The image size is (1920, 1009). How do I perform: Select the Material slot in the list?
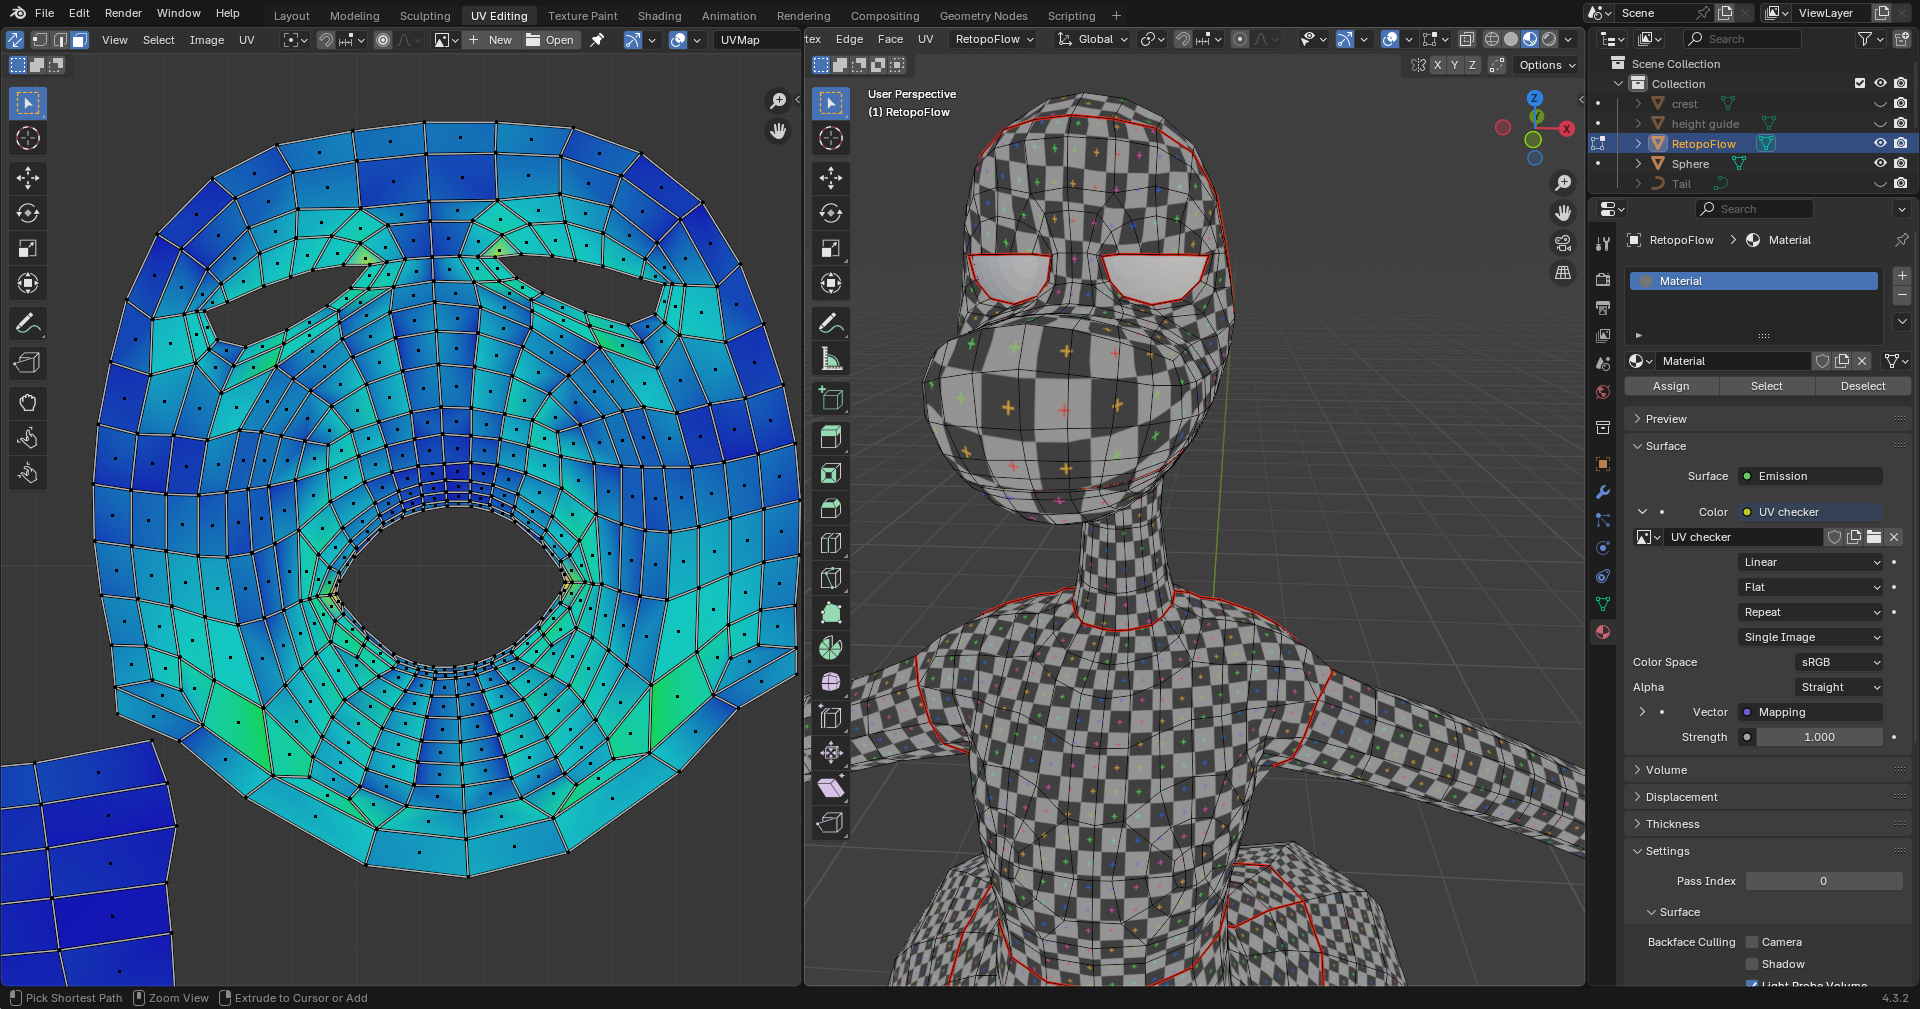click(x=1754, y=281)
